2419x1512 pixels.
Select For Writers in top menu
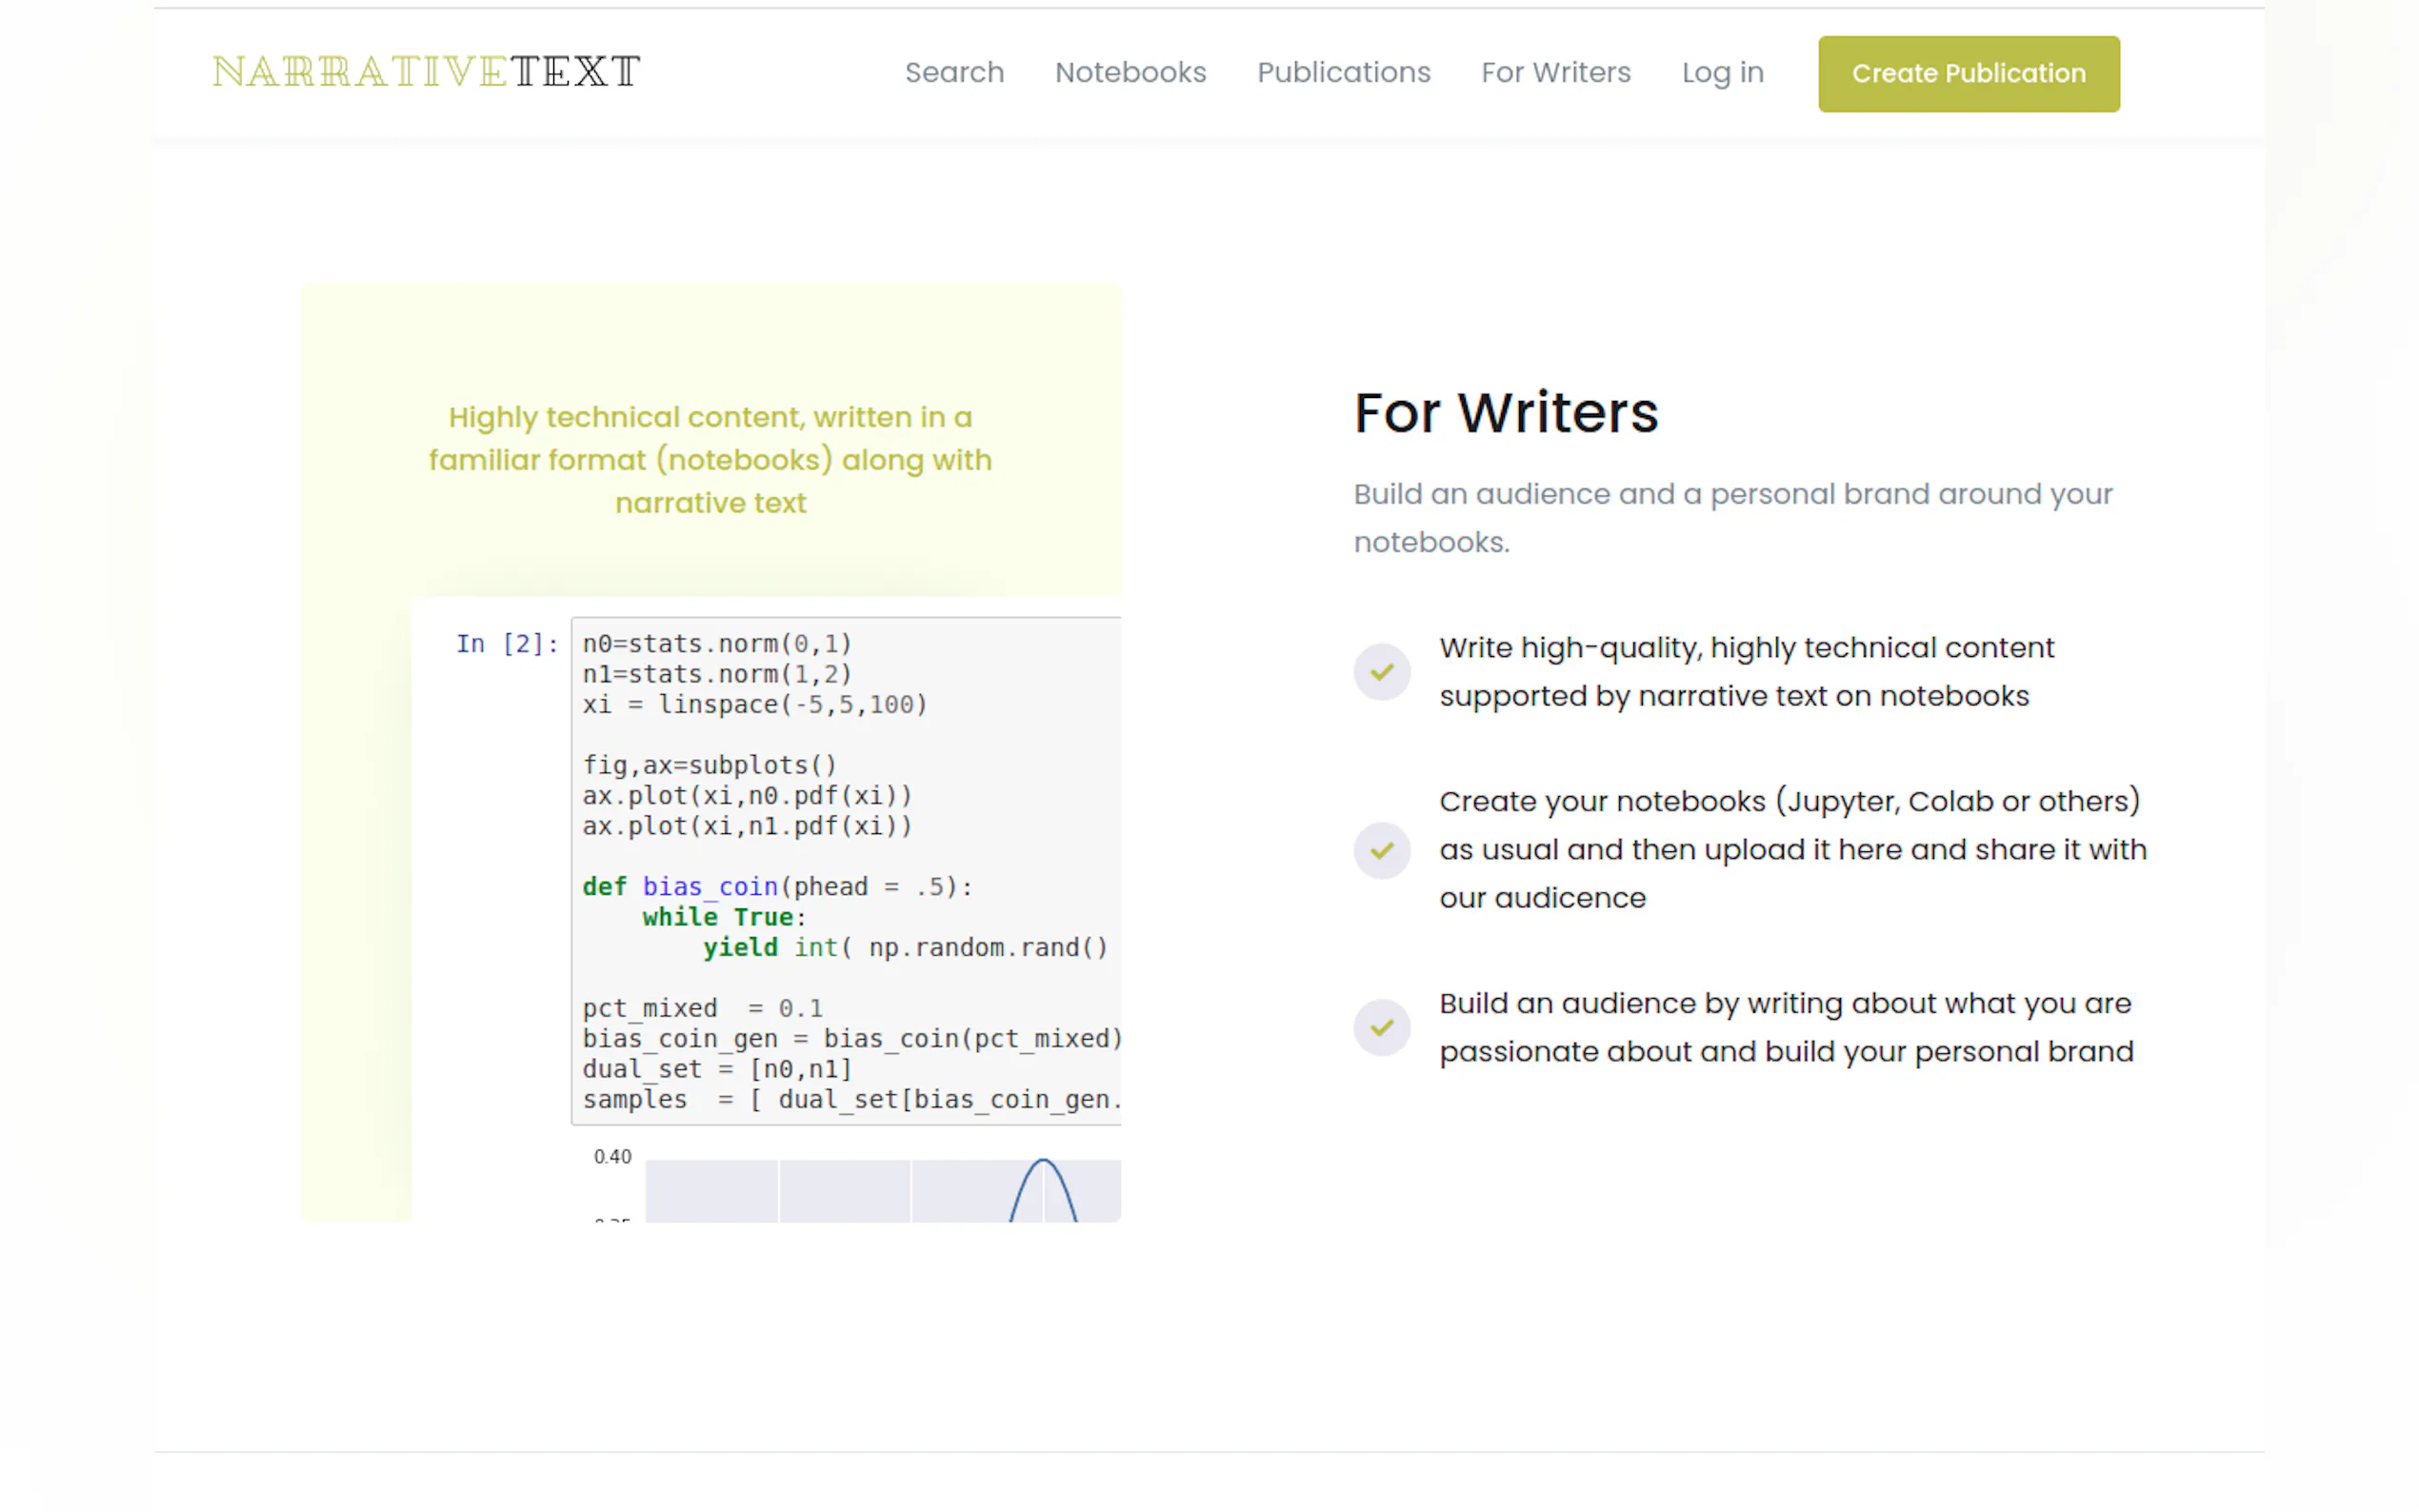1555,73
